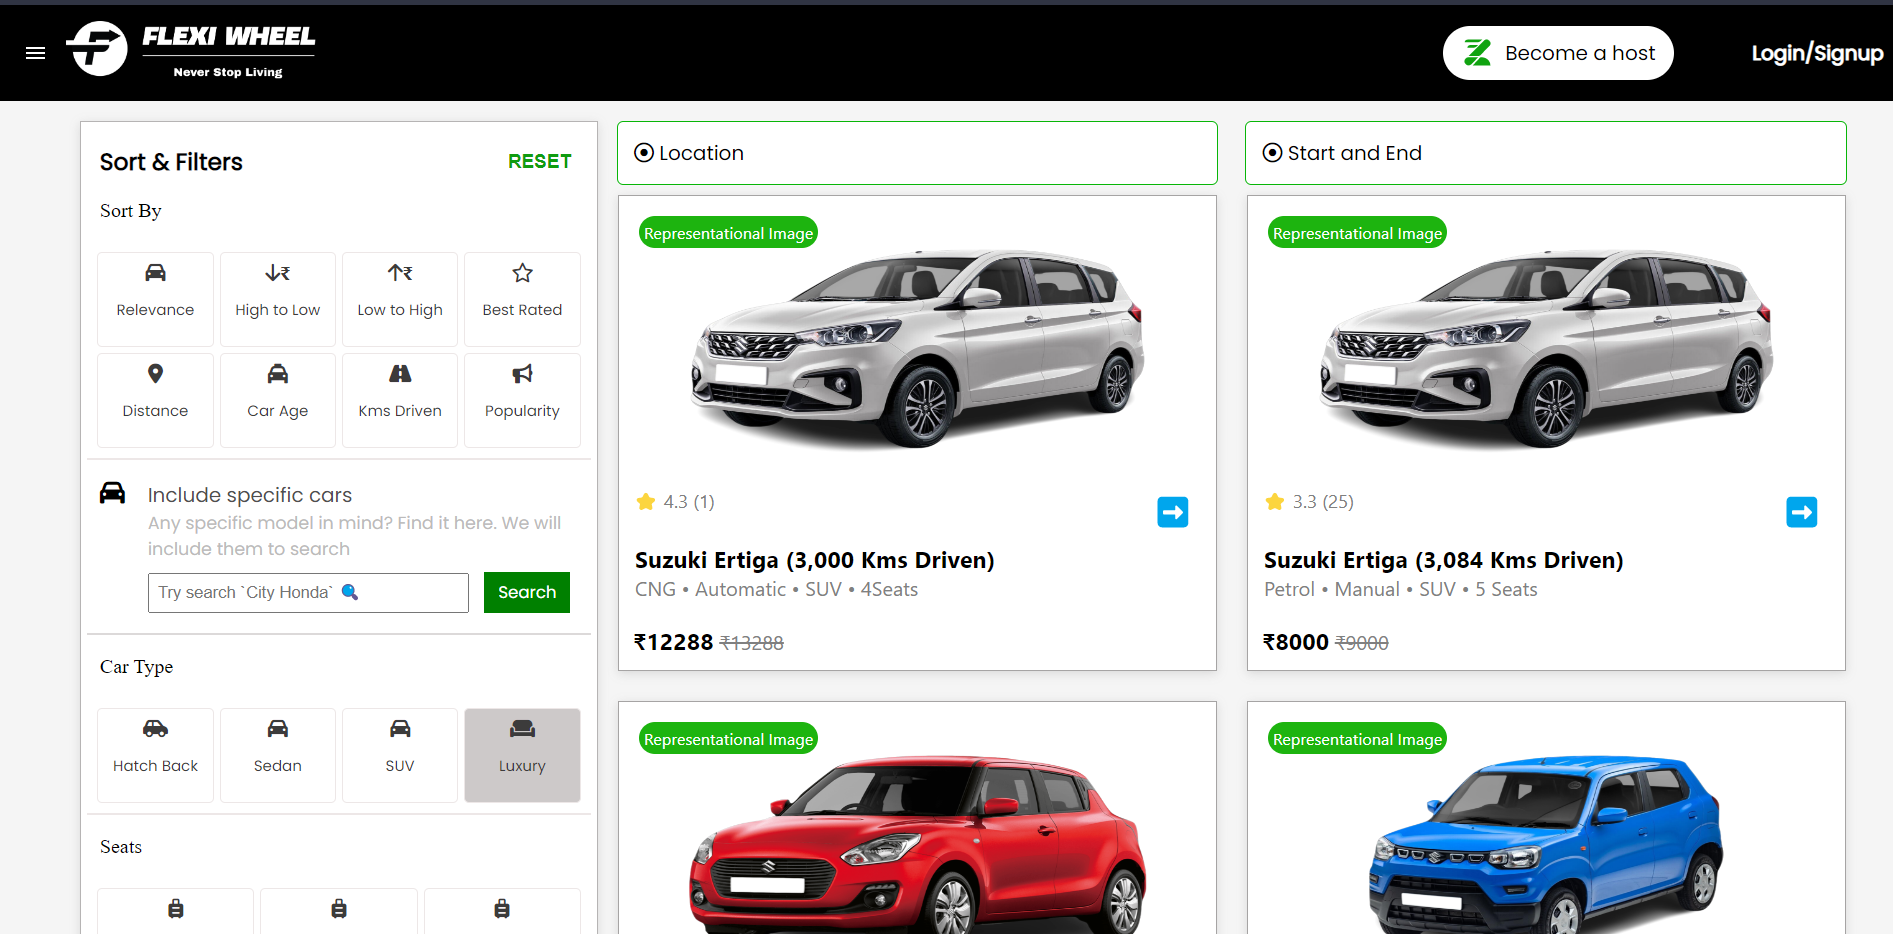Image resolution: width=1893 pixels, height=934 pixels.
Task: Open the hamburger menu icon
Action: pos(35,53)
